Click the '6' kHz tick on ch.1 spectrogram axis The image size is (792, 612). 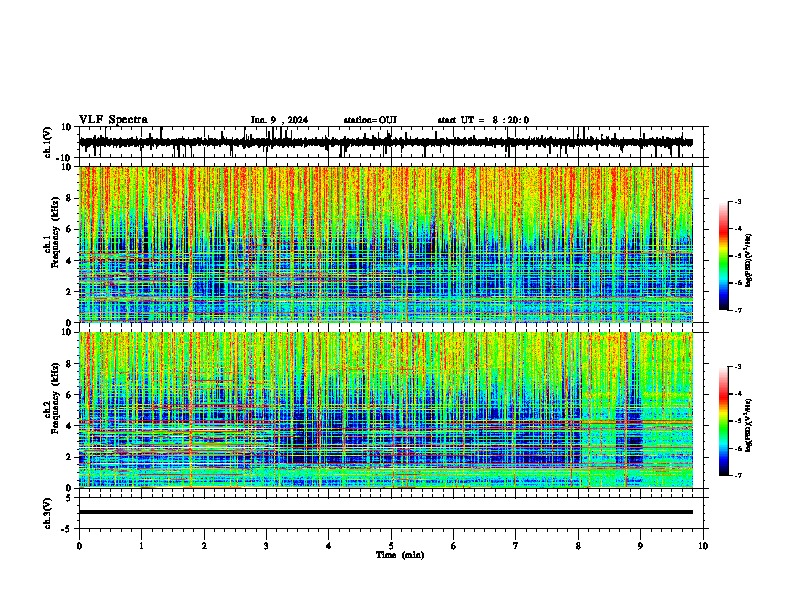tap(69, 230)
